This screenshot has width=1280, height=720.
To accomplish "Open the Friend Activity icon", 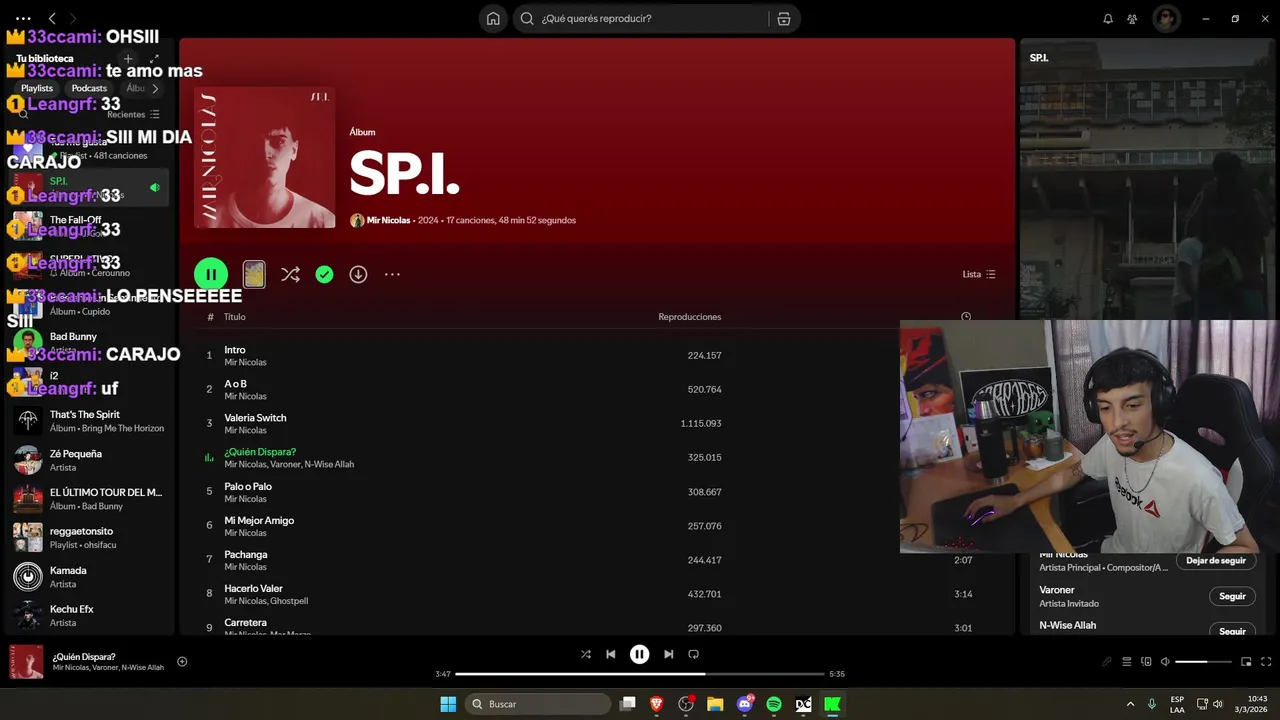I will click(x=1132, y=18).
